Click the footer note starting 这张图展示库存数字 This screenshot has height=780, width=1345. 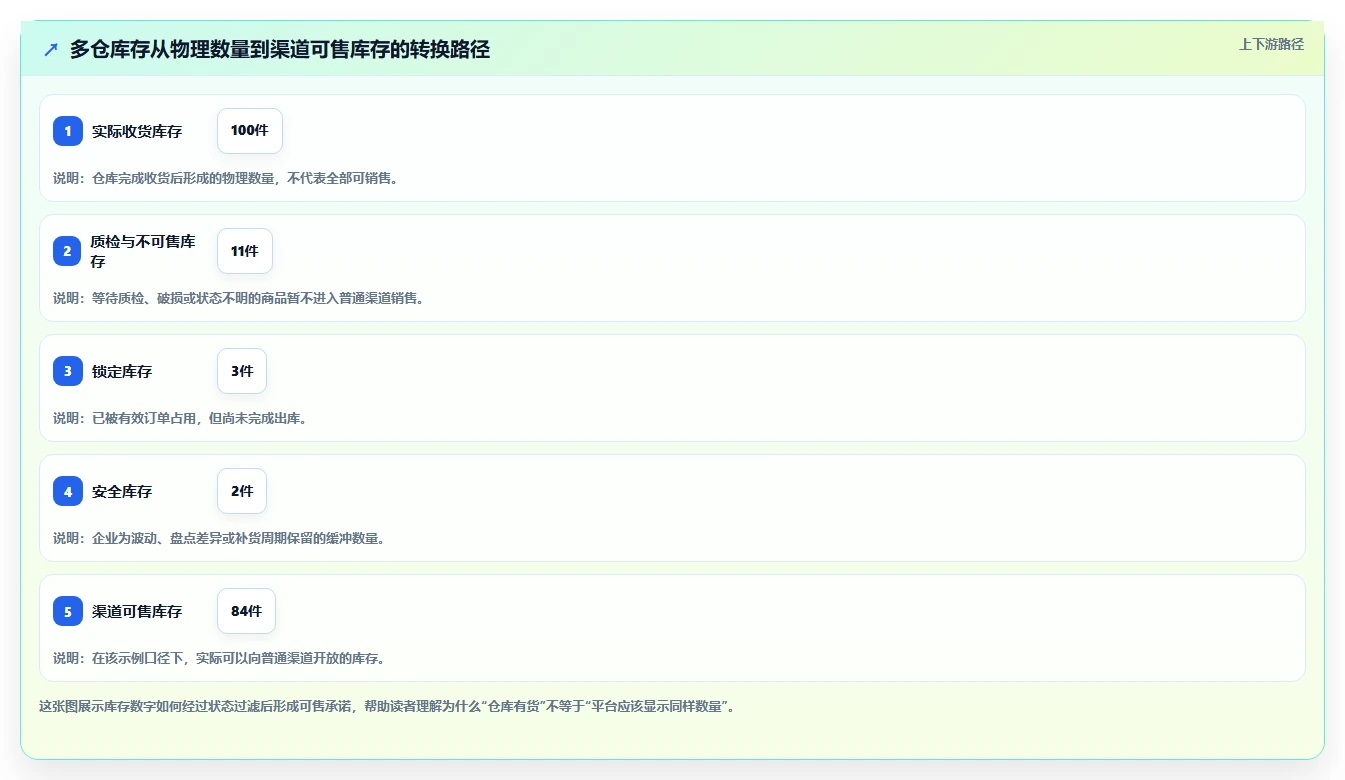coord(388,706)
